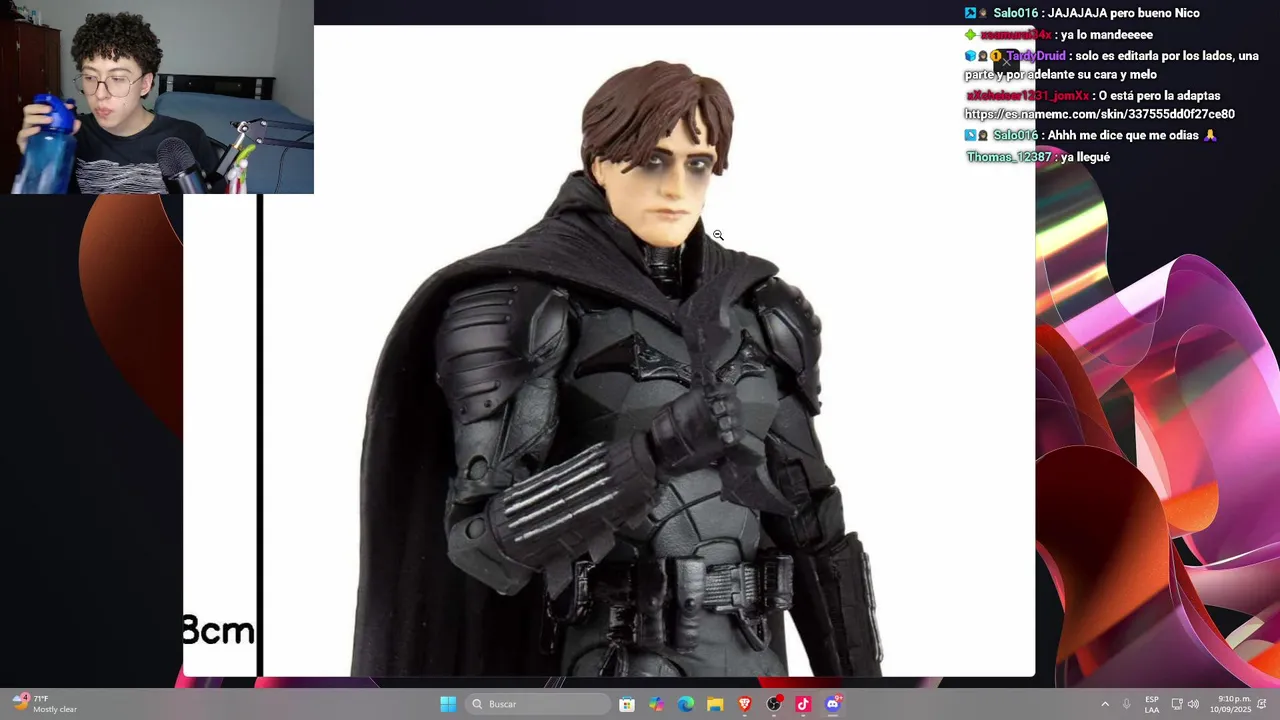Open the volume speaker tray icon
The image size is (1280, 720).
(x=1193, y=704)
